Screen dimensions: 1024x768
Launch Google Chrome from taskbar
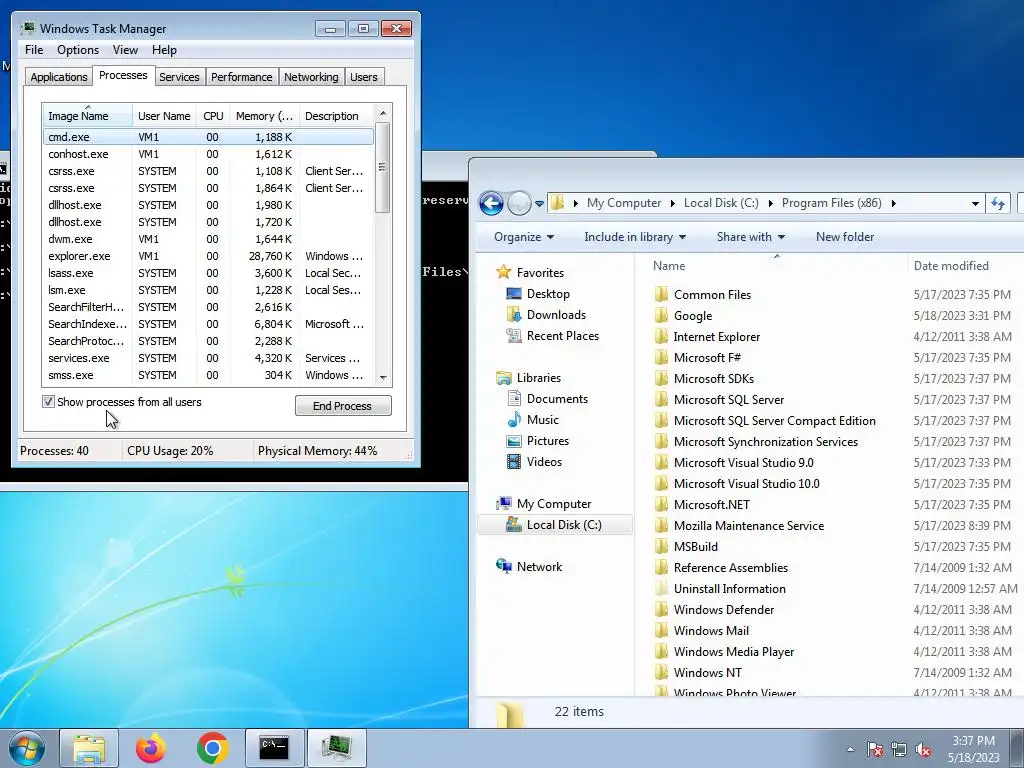pyautogui.click(x=212, y=748)
